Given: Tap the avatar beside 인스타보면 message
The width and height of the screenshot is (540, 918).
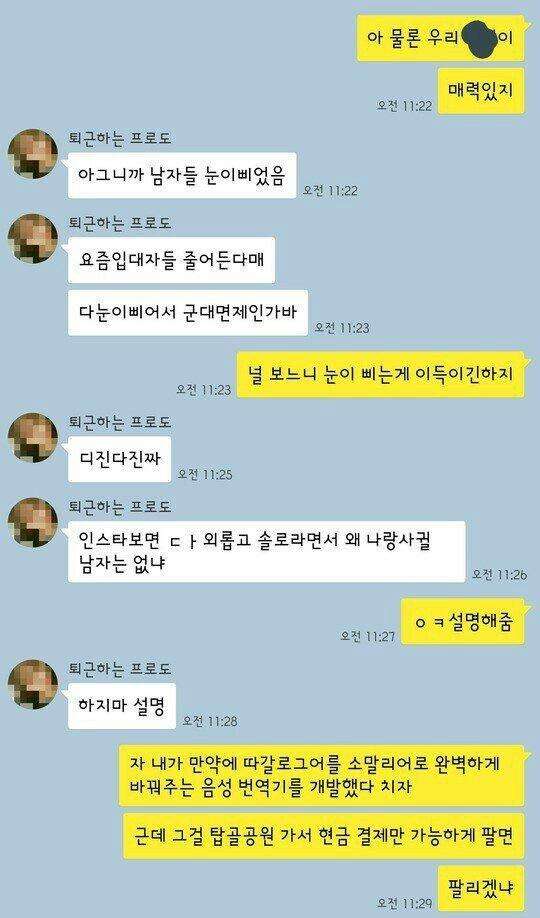Looking at the screenshot, I should (32, 522).
